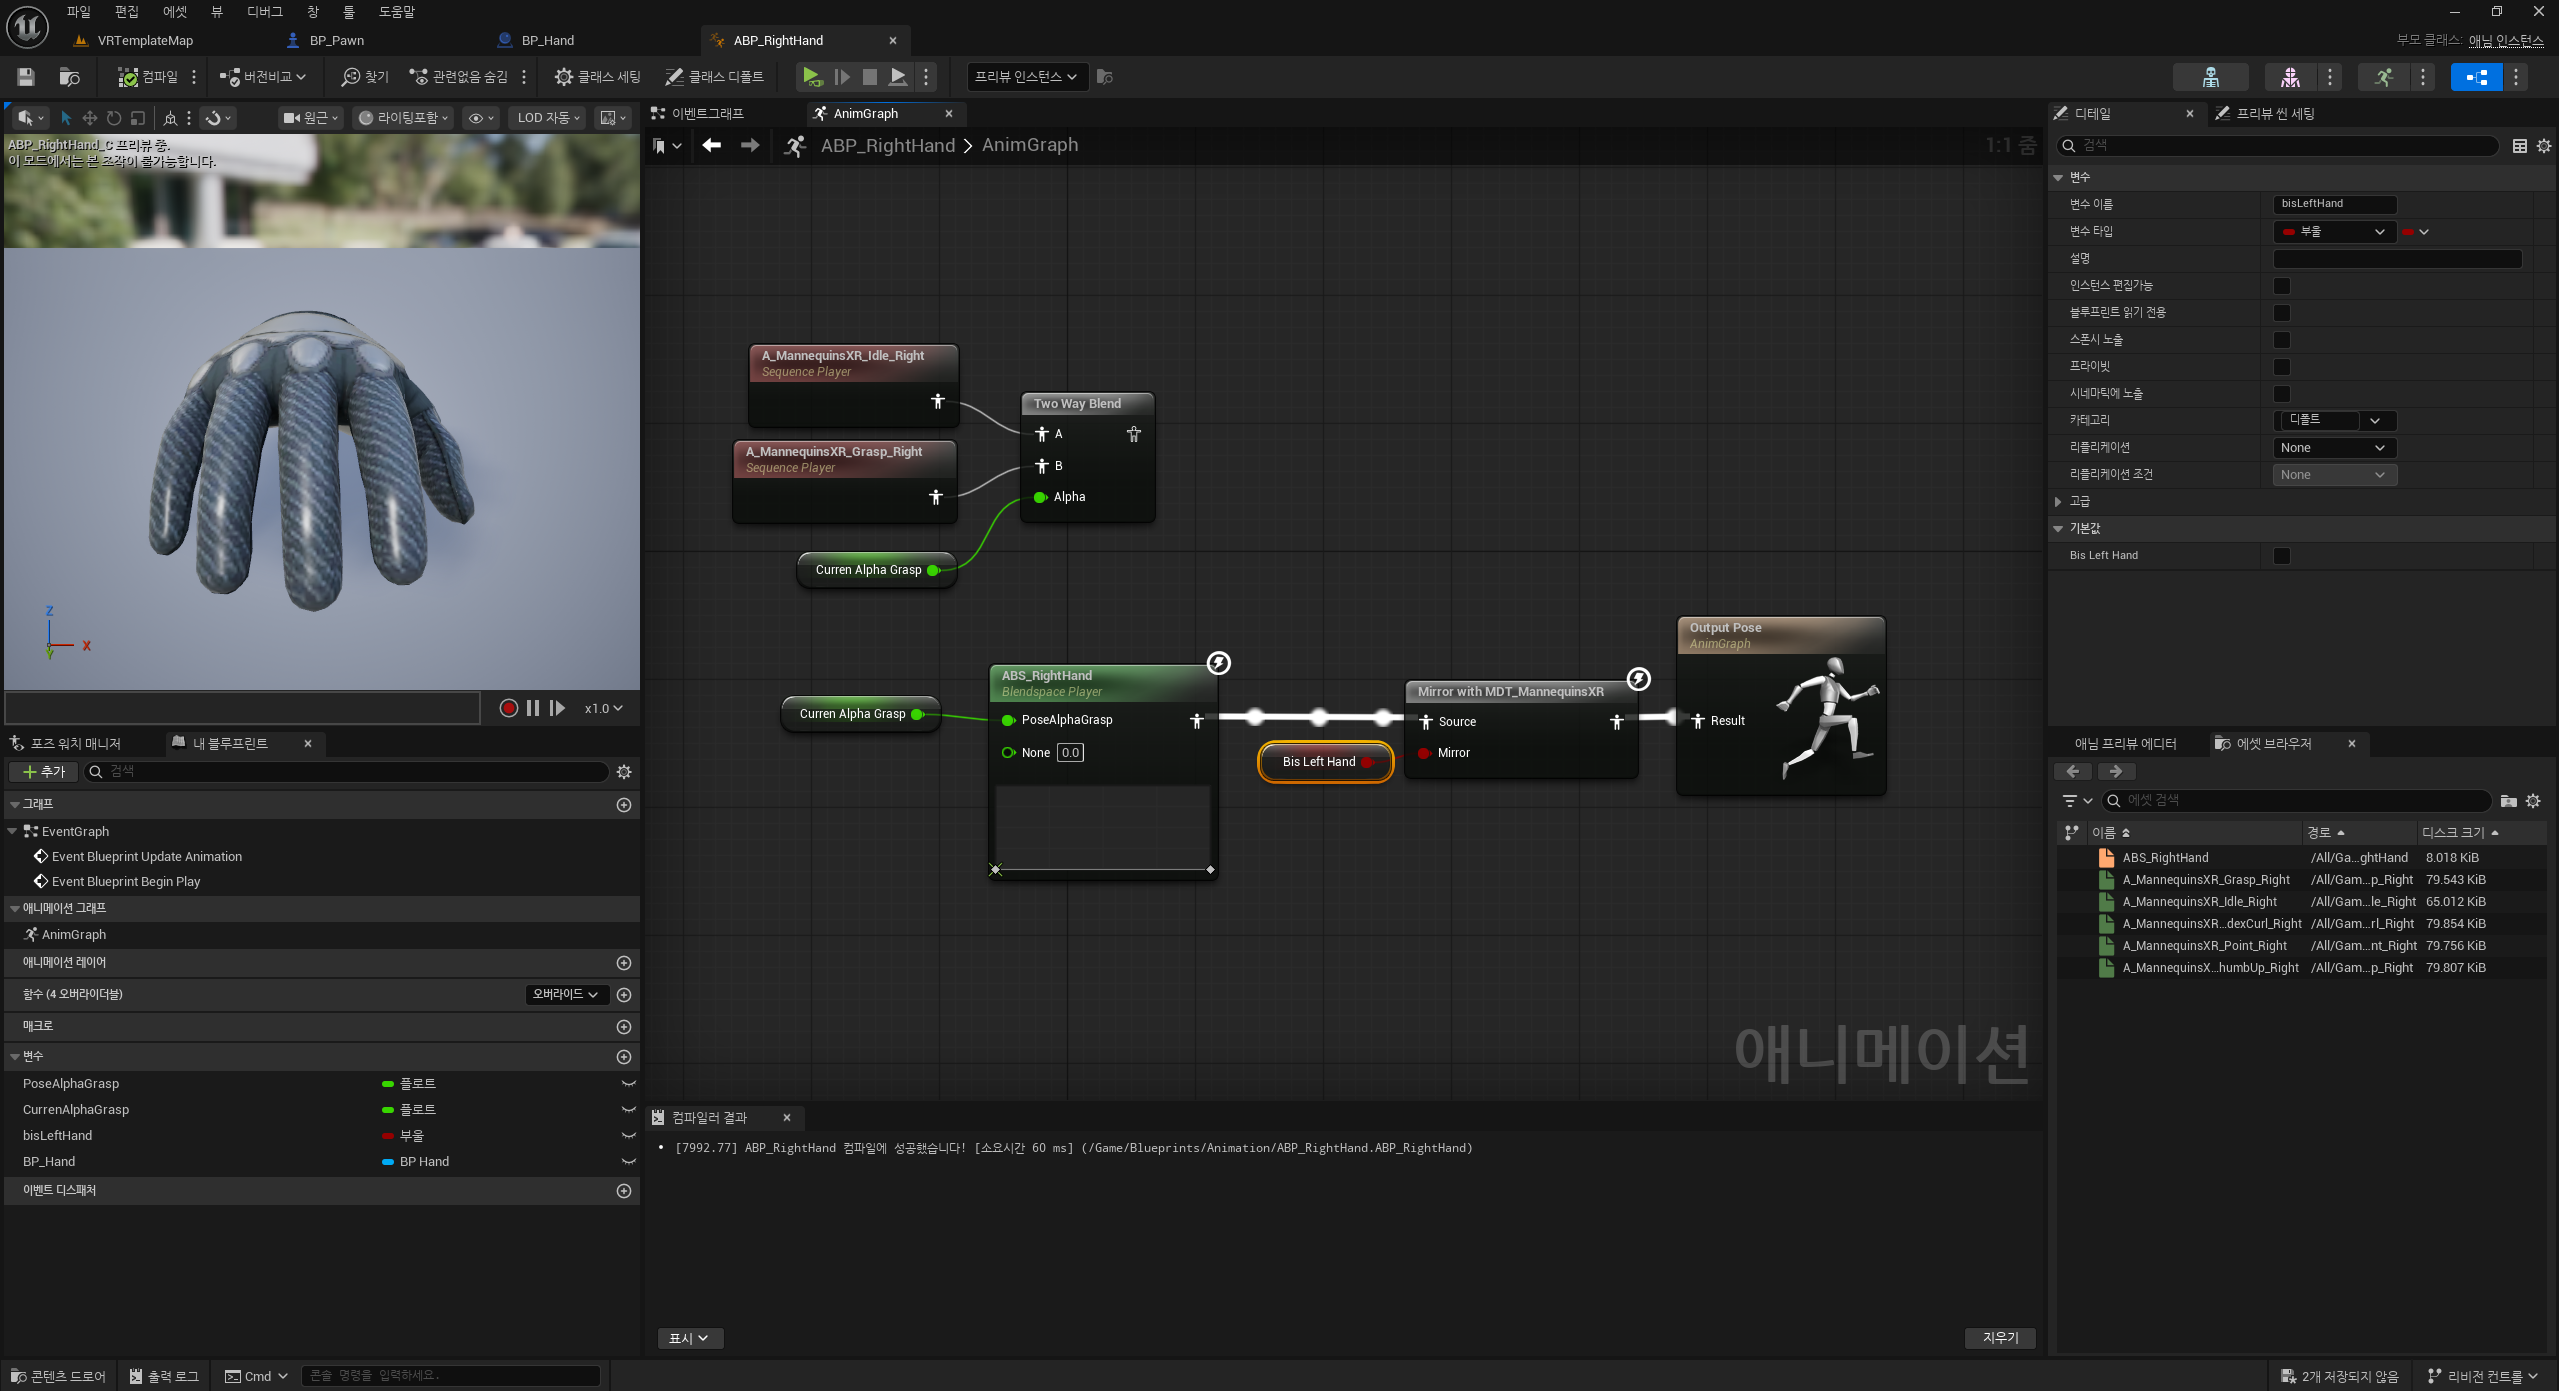Click graph navigate back arrow
This screenshot has width=2559, height=1391.
pyautogui.click(x=711, y=146)
